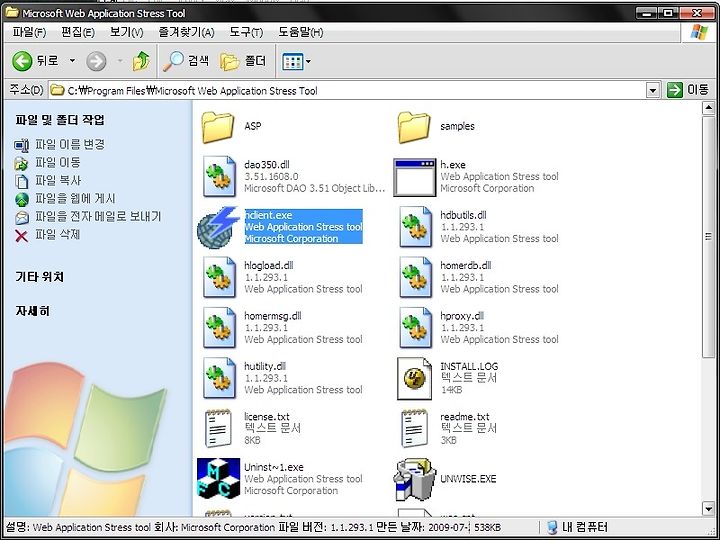Open the ASP folder icon
The image size is (720, 540).
click(x=218, y=127)
